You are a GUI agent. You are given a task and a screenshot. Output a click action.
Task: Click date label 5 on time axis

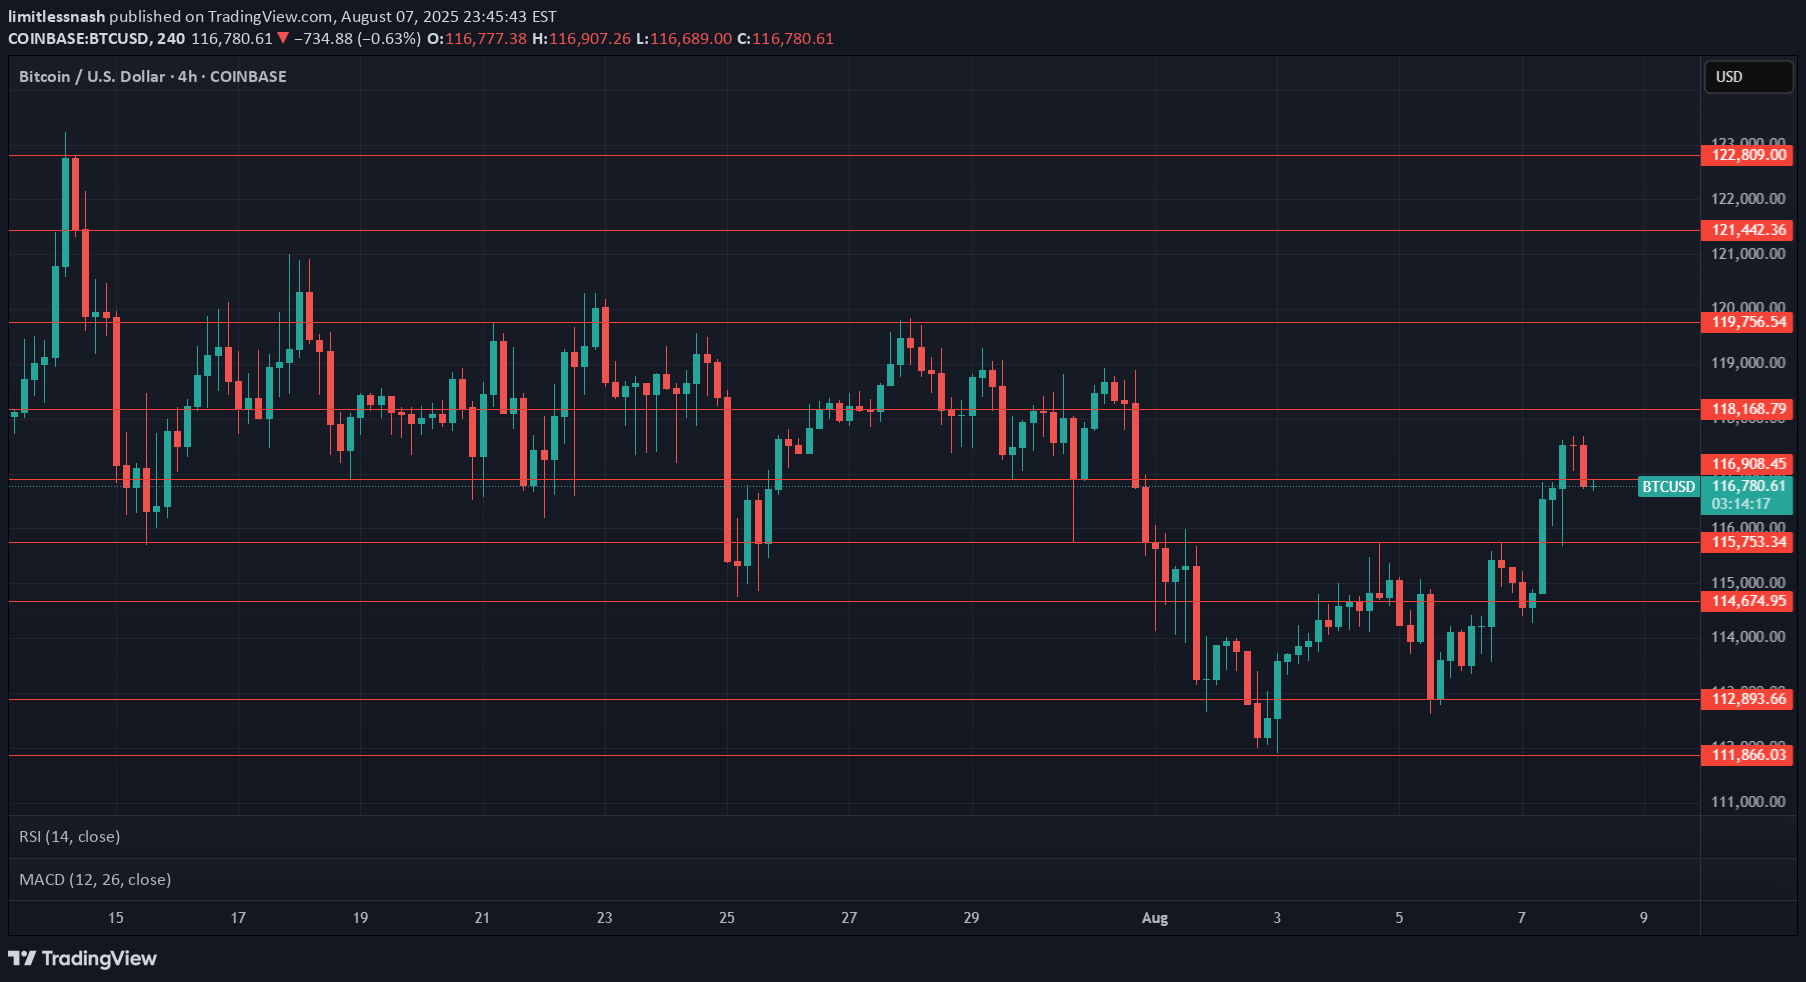(x=1399, y=918)
